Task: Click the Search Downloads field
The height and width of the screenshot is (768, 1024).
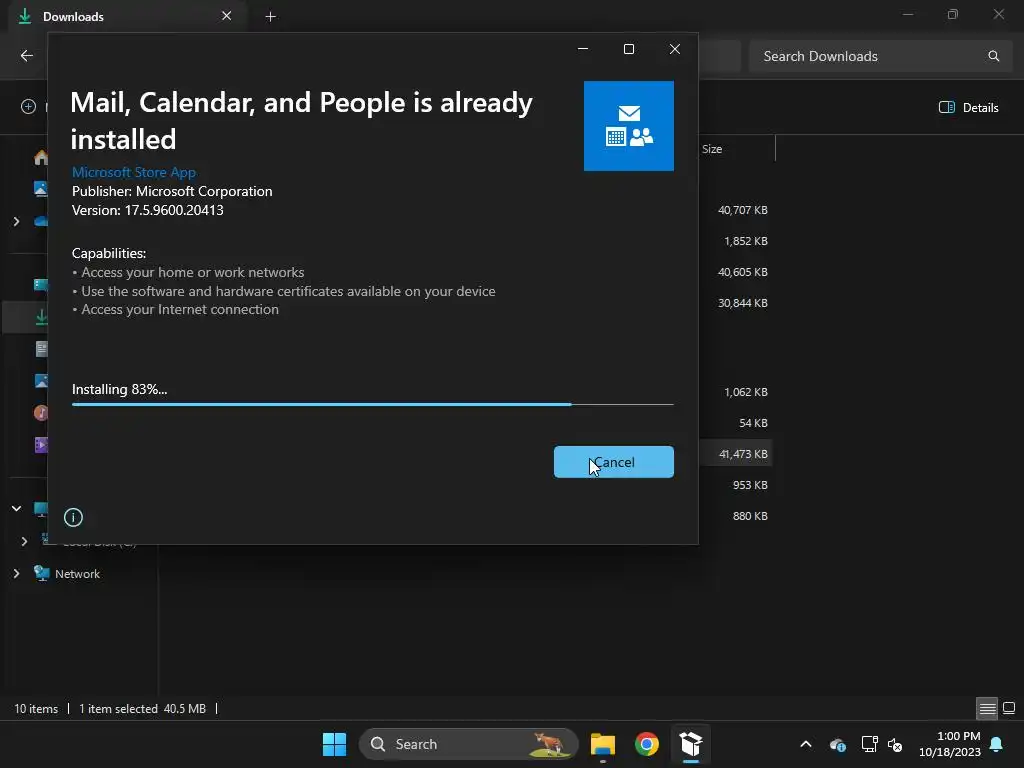Action: [879, 56]
